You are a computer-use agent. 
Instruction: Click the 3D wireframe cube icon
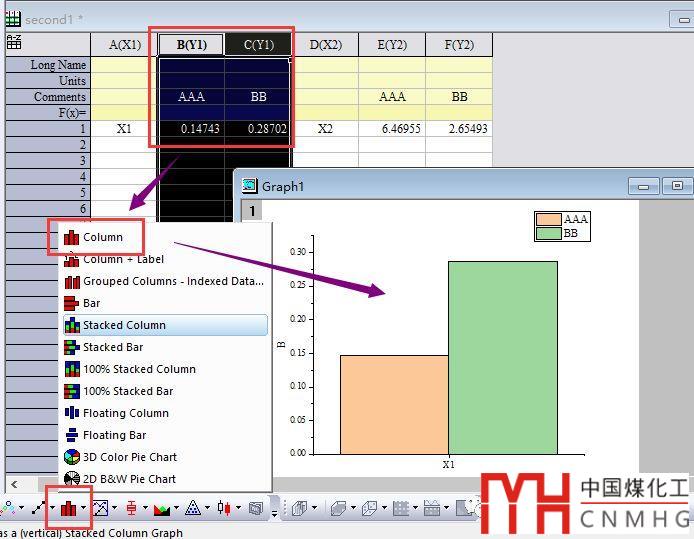(370, 508)
